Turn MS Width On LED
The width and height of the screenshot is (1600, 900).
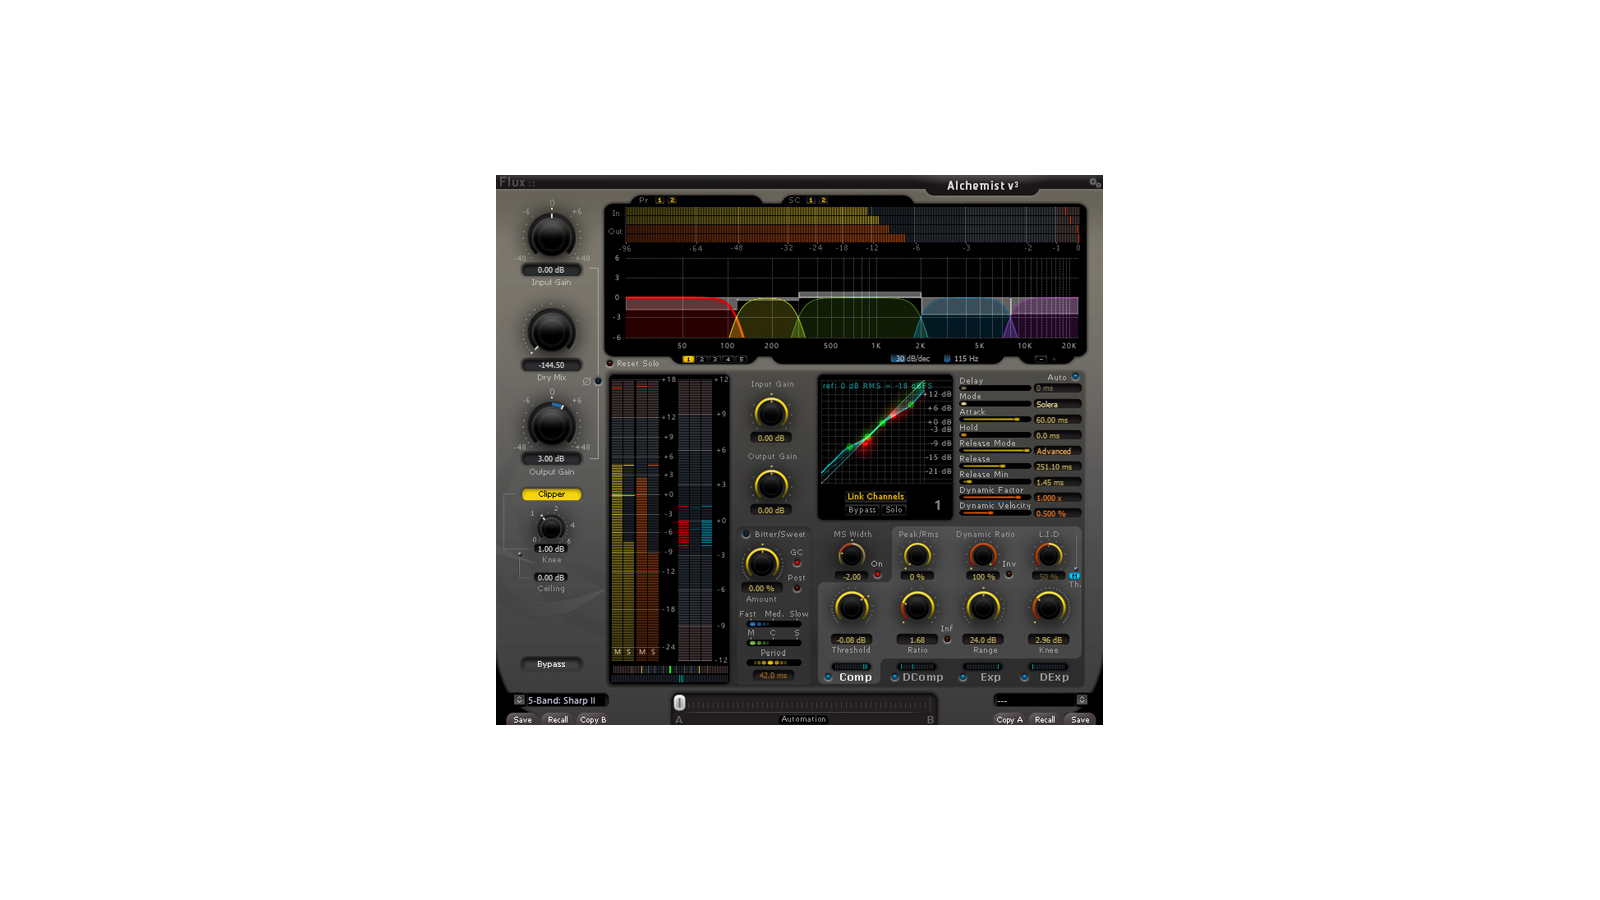877,575
